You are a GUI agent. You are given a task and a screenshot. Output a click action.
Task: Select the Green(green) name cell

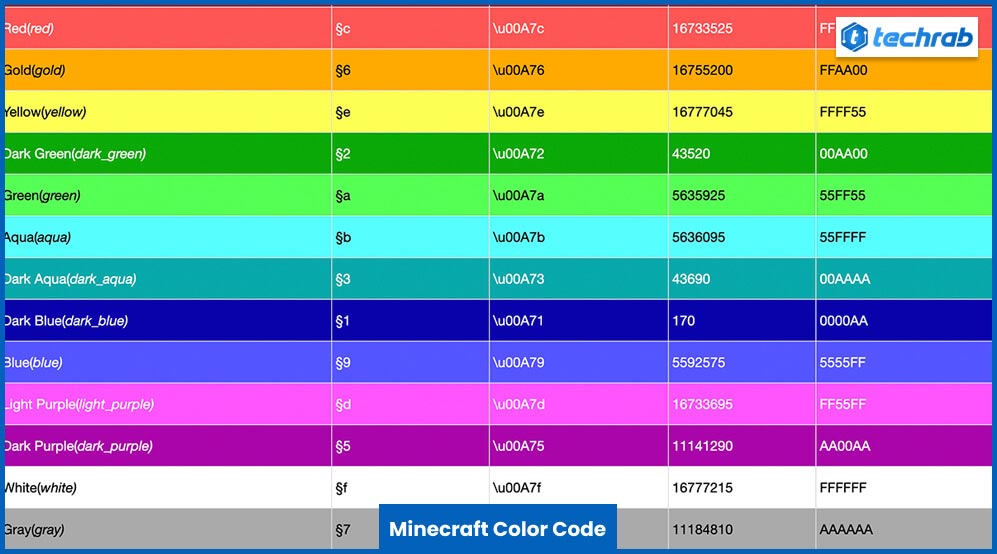coord(168,195)
